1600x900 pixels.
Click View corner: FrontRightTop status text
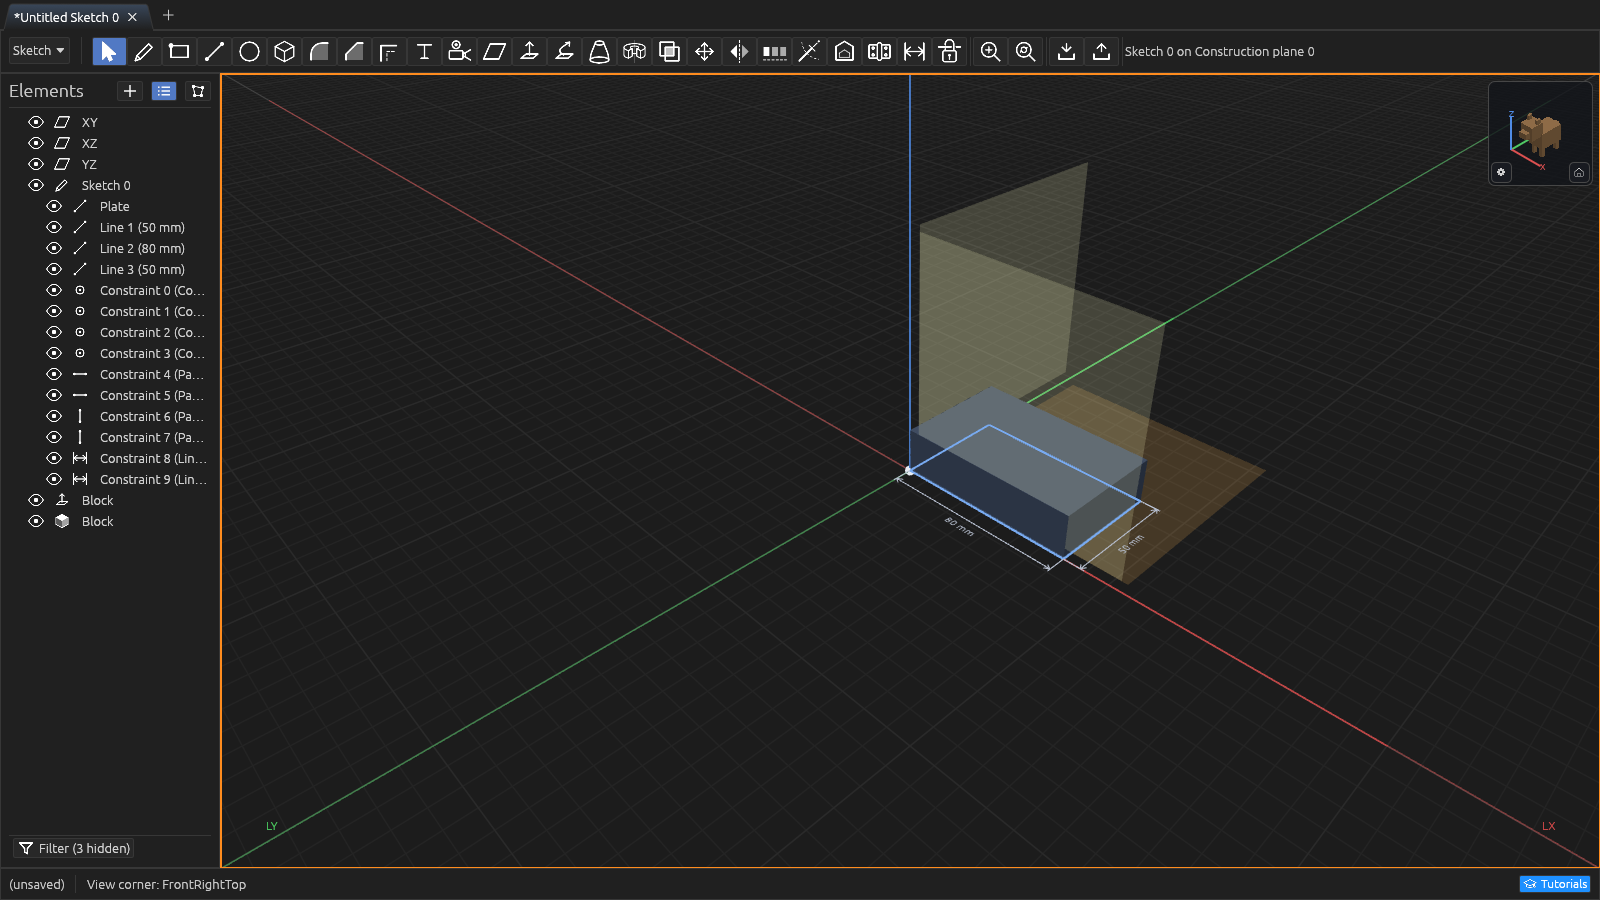point(166,884)
